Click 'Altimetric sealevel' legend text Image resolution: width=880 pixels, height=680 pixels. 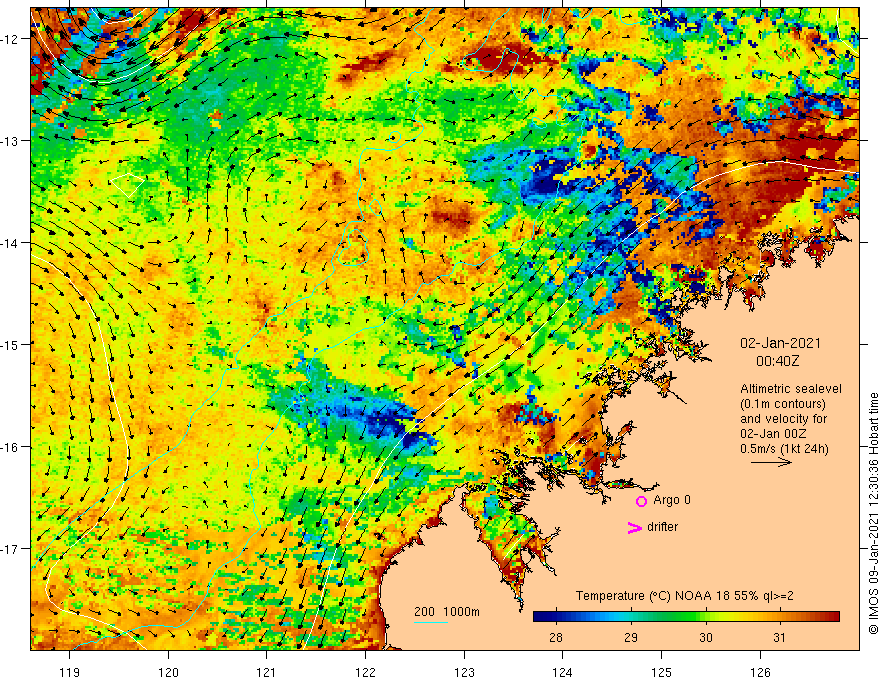point(791,389)
